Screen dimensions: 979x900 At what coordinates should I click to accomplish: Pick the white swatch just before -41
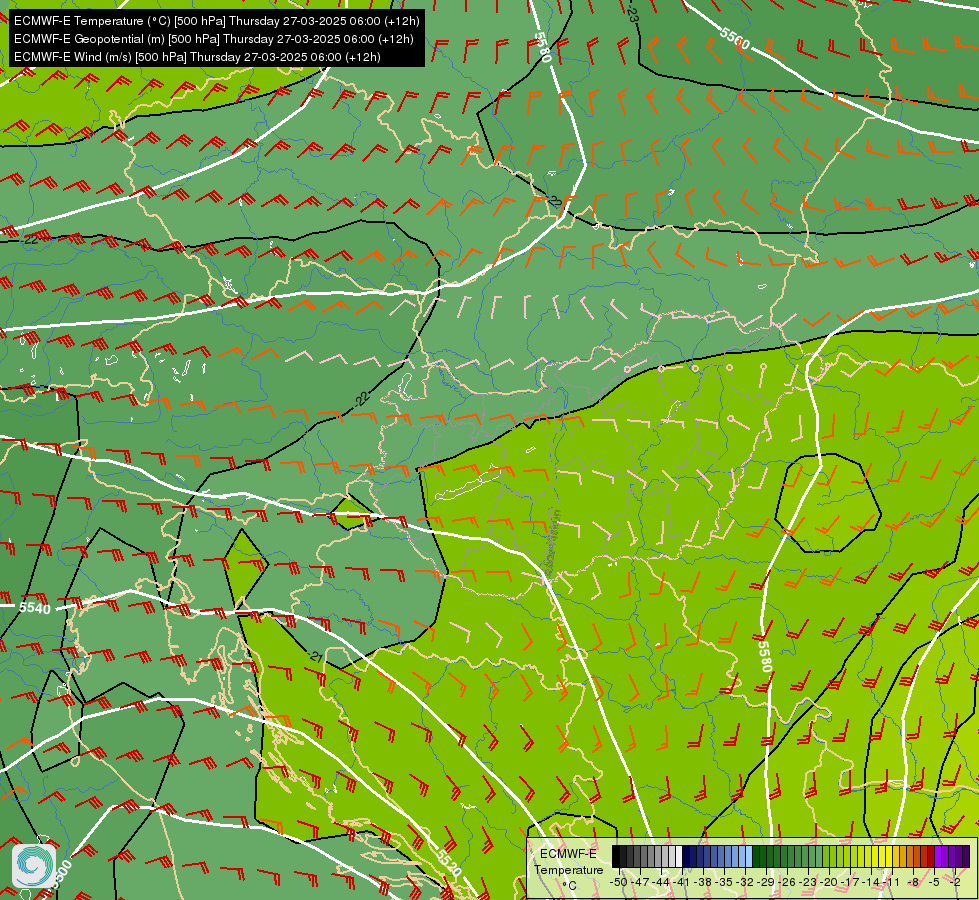pyautogui.click(x=679, y=856)
